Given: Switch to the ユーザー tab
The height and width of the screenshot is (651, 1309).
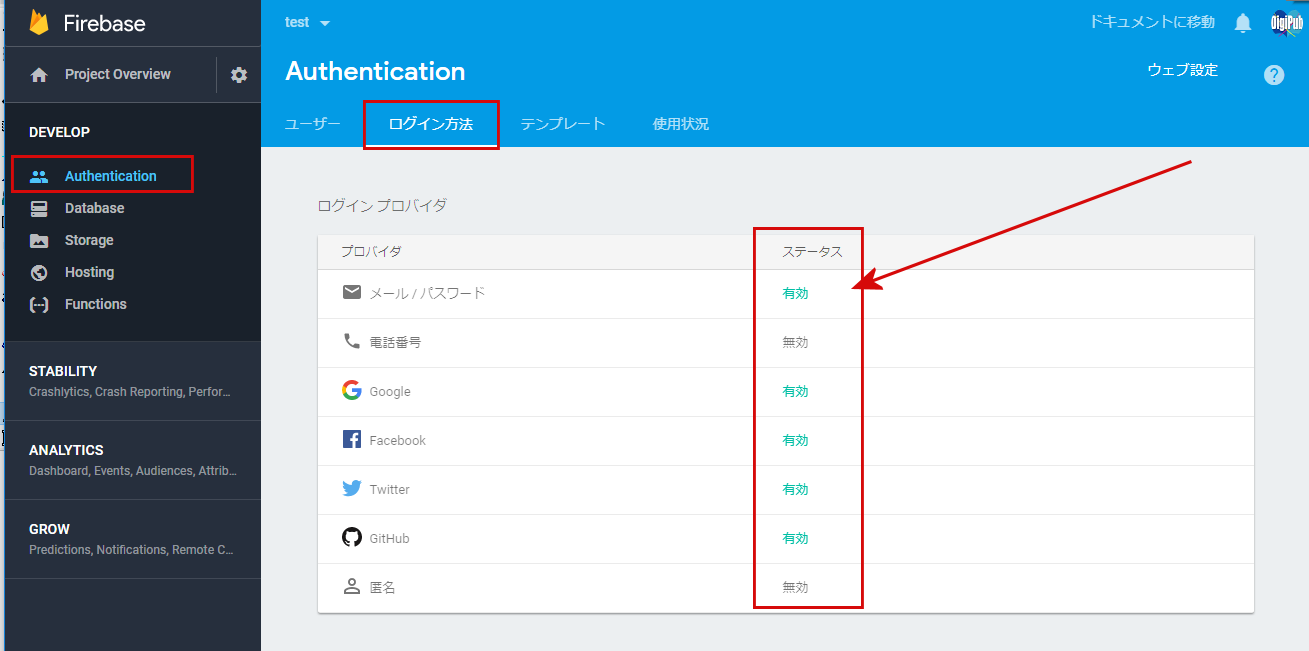Looking at the screenshot, I should click(313, 124).
